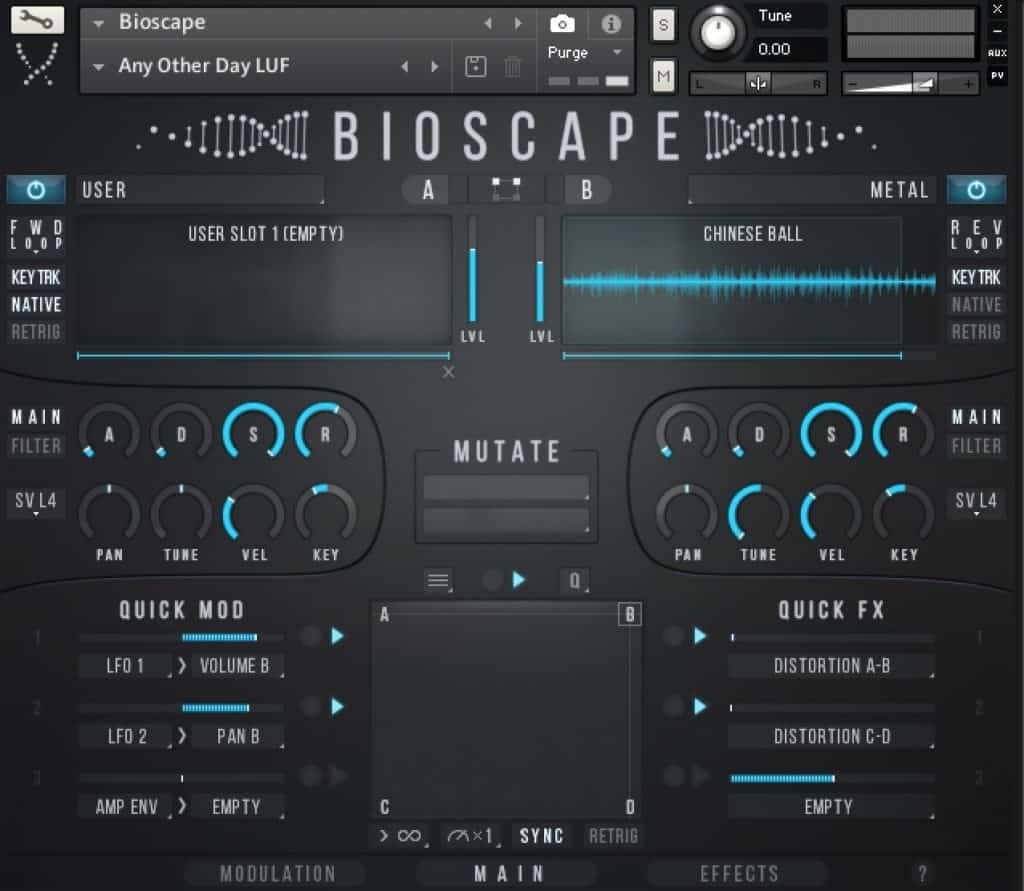The width and height of the screenshot is (1024, 891).
Task: Open layer A SV L4 filter type dropdown
Action: click(x=36, y=502)
